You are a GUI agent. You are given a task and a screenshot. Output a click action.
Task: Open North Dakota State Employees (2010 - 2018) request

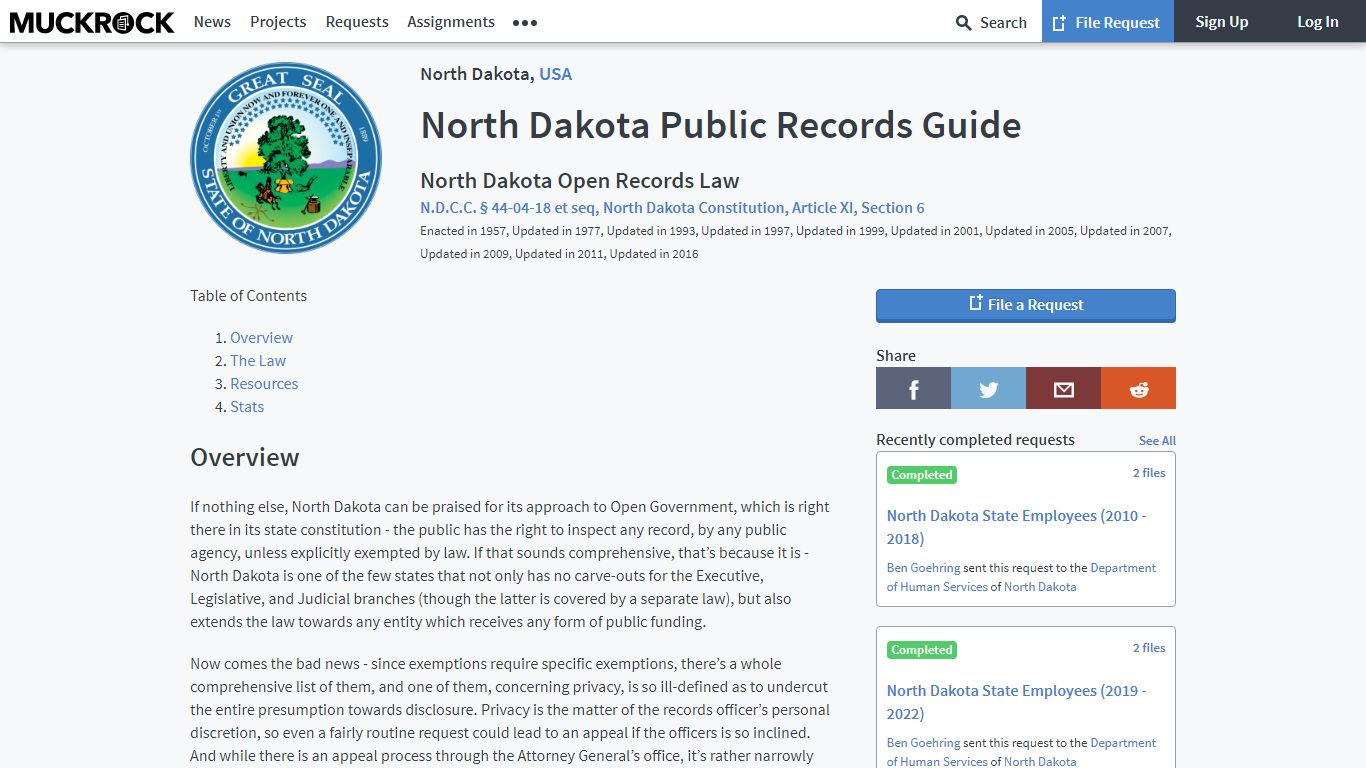pyautogui.click(x=1016, y=527)
